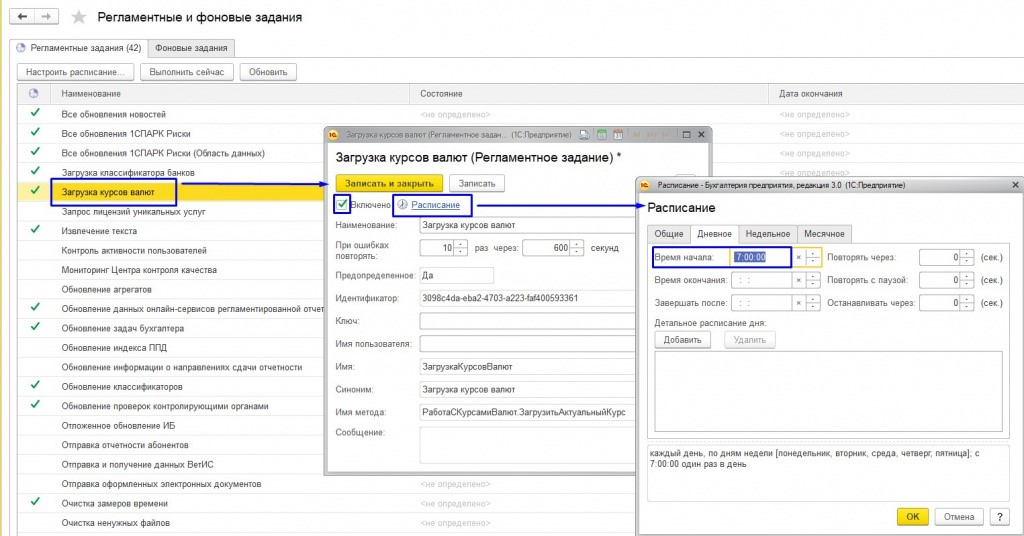Click the help question mark button in Расписание
The image size is (1024, 536).
click(998, 516)
